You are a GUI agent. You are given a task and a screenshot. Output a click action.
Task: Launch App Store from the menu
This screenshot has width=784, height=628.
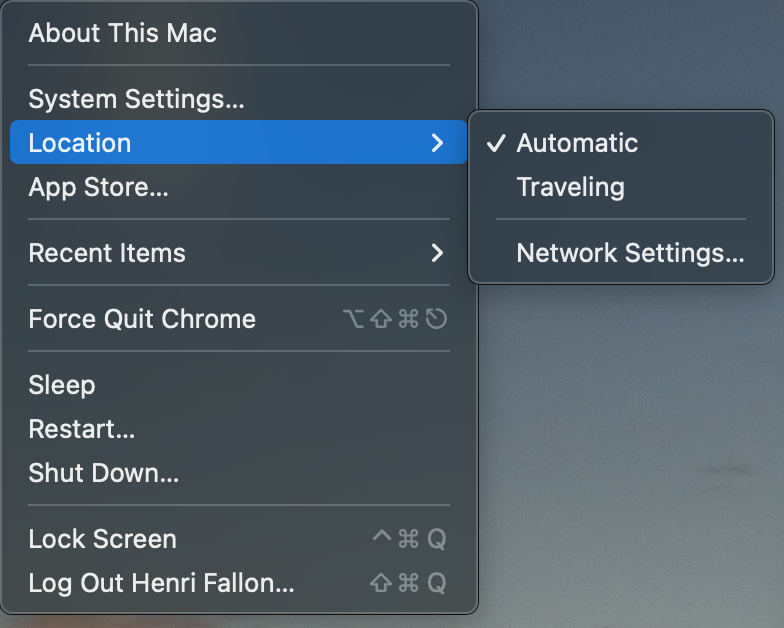point(98,187)
